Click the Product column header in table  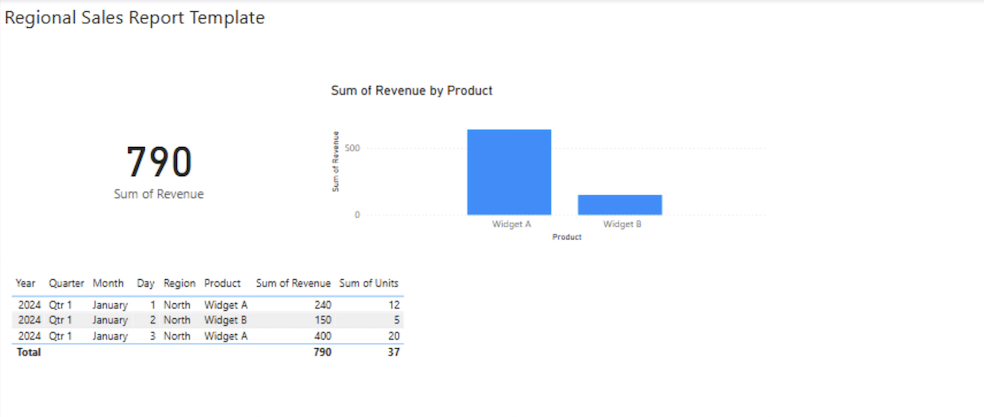pos(222,284)
